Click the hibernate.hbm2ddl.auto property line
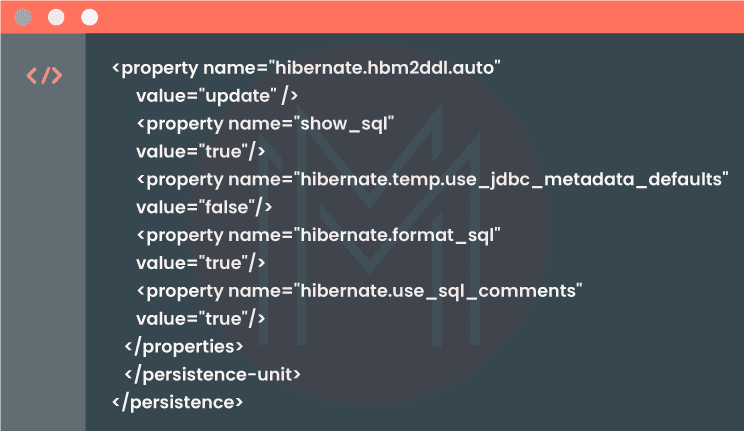 tap(306, 69)
